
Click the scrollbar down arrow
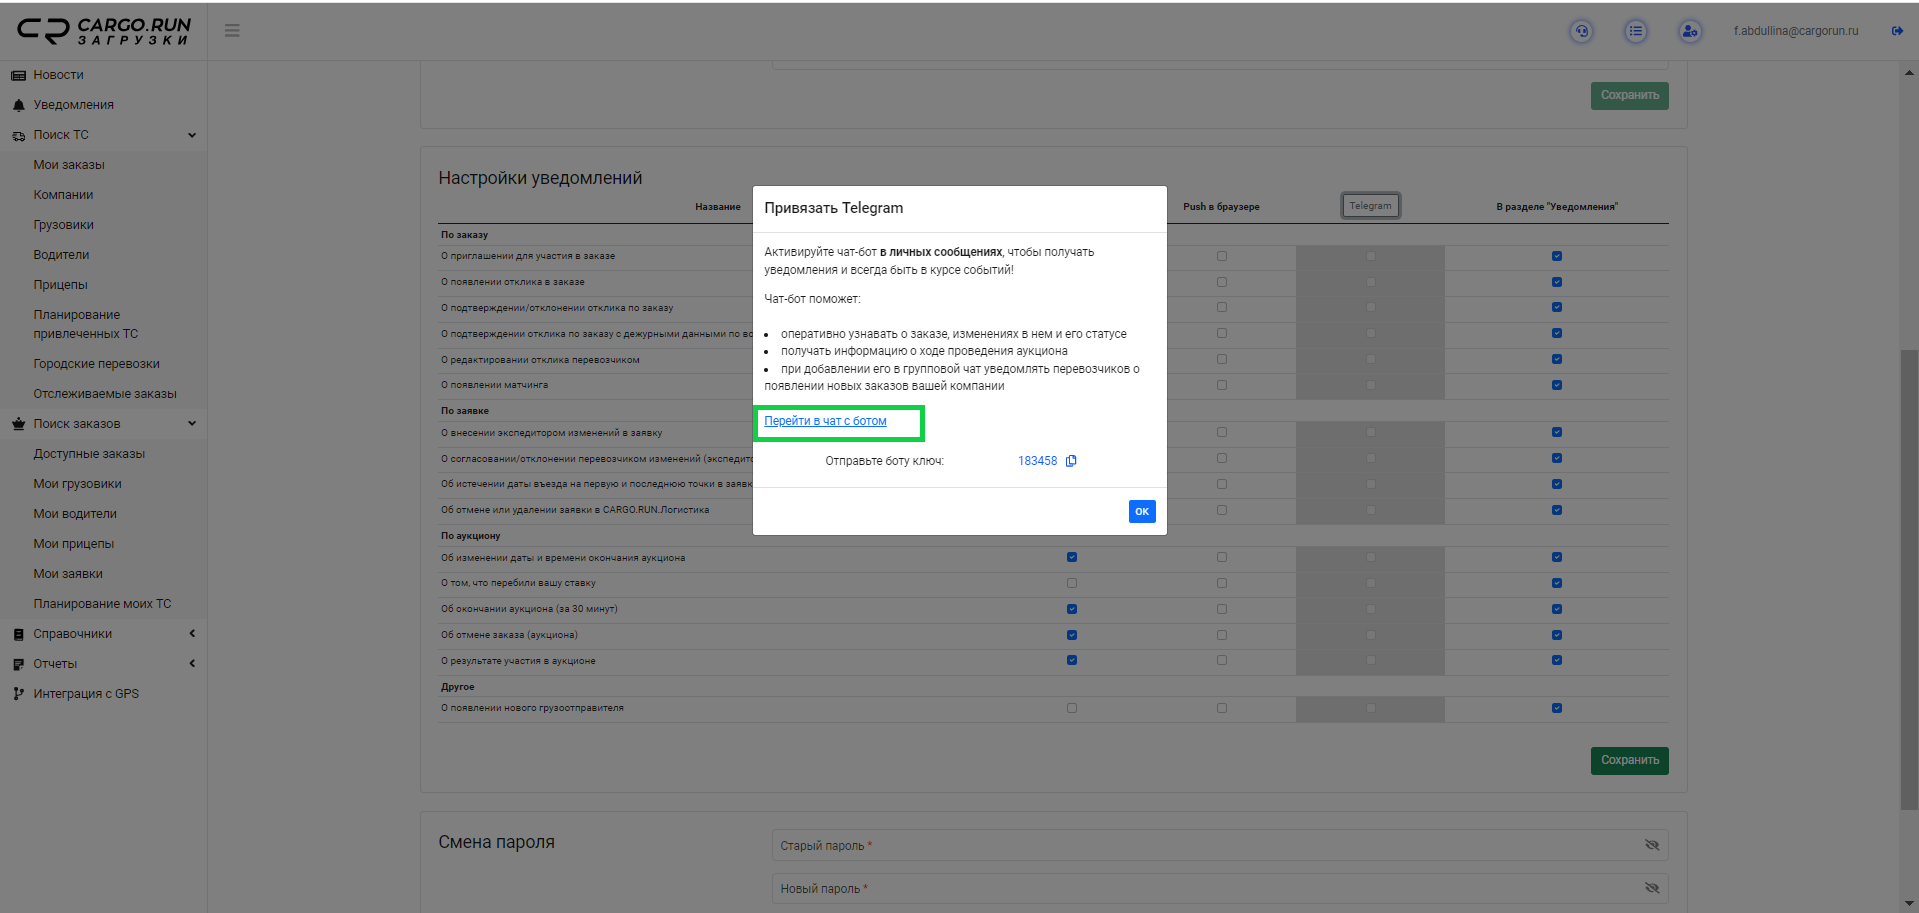point(1910,904)
